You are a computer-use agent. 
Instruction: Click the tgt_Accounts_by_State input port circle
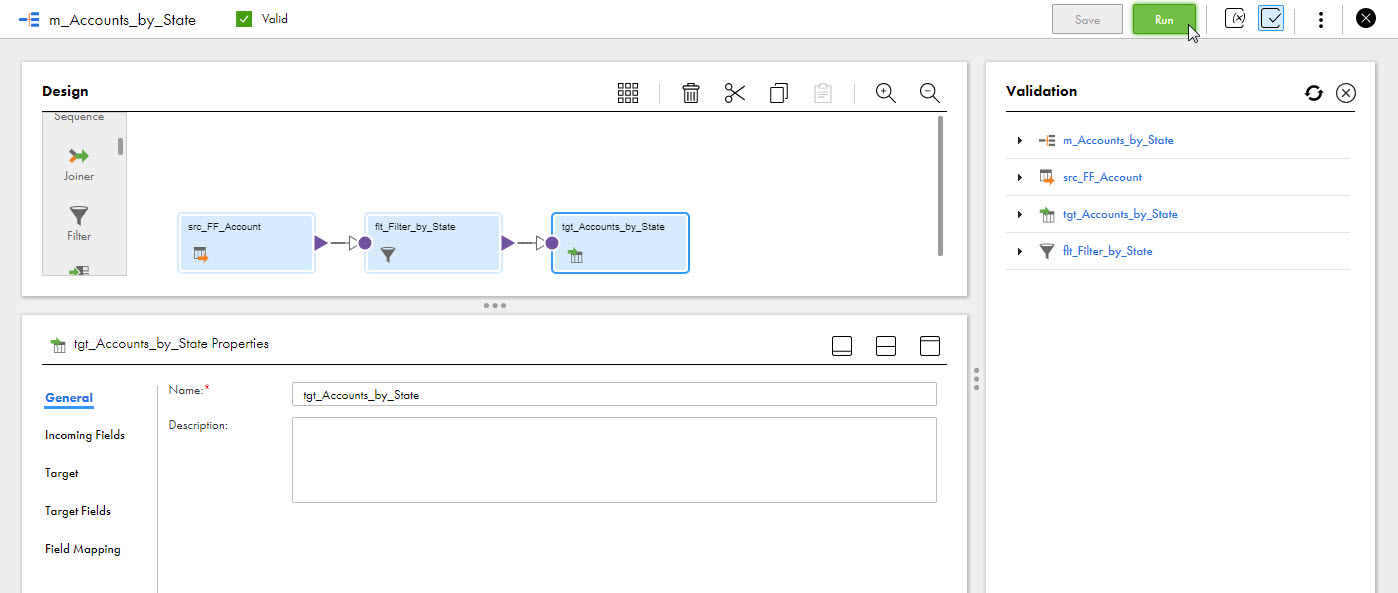point(552,243)
